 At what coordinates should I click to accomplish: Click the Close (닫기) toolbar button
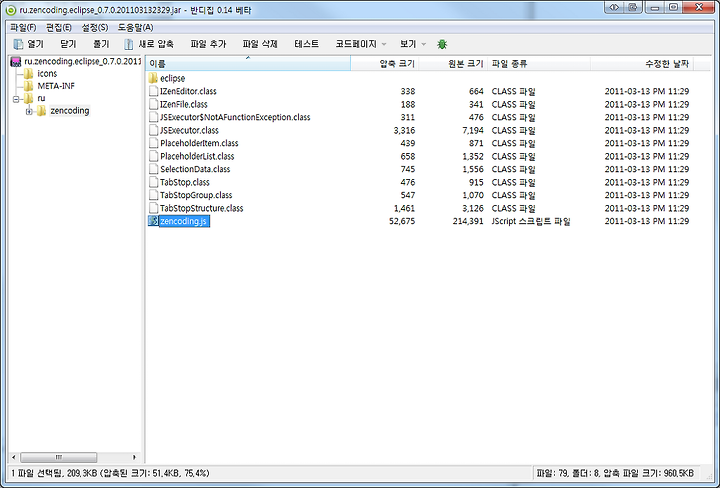tap(68, 44)
